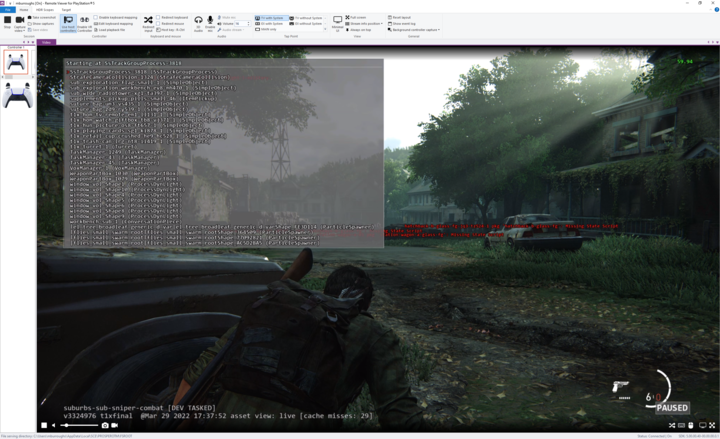Image resolution: width=720 pixels, height=439 pixels.
Task: Open Background controller capture dropdown
Action: (x=414, y=29)
